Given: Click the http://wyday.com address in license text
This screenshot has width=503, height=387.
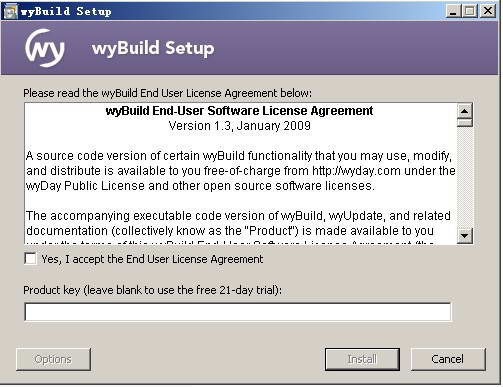Looking at the screenshot, I should tap(356, 171).
